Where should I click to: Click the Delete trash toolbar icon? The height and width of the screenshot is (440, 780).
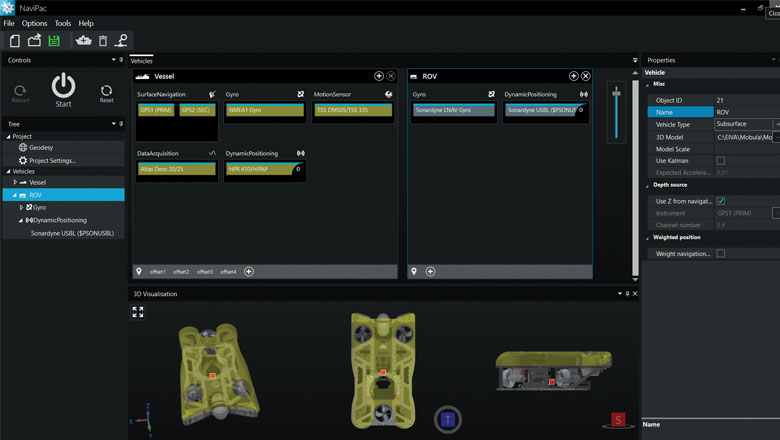click(x=103, y=41)
